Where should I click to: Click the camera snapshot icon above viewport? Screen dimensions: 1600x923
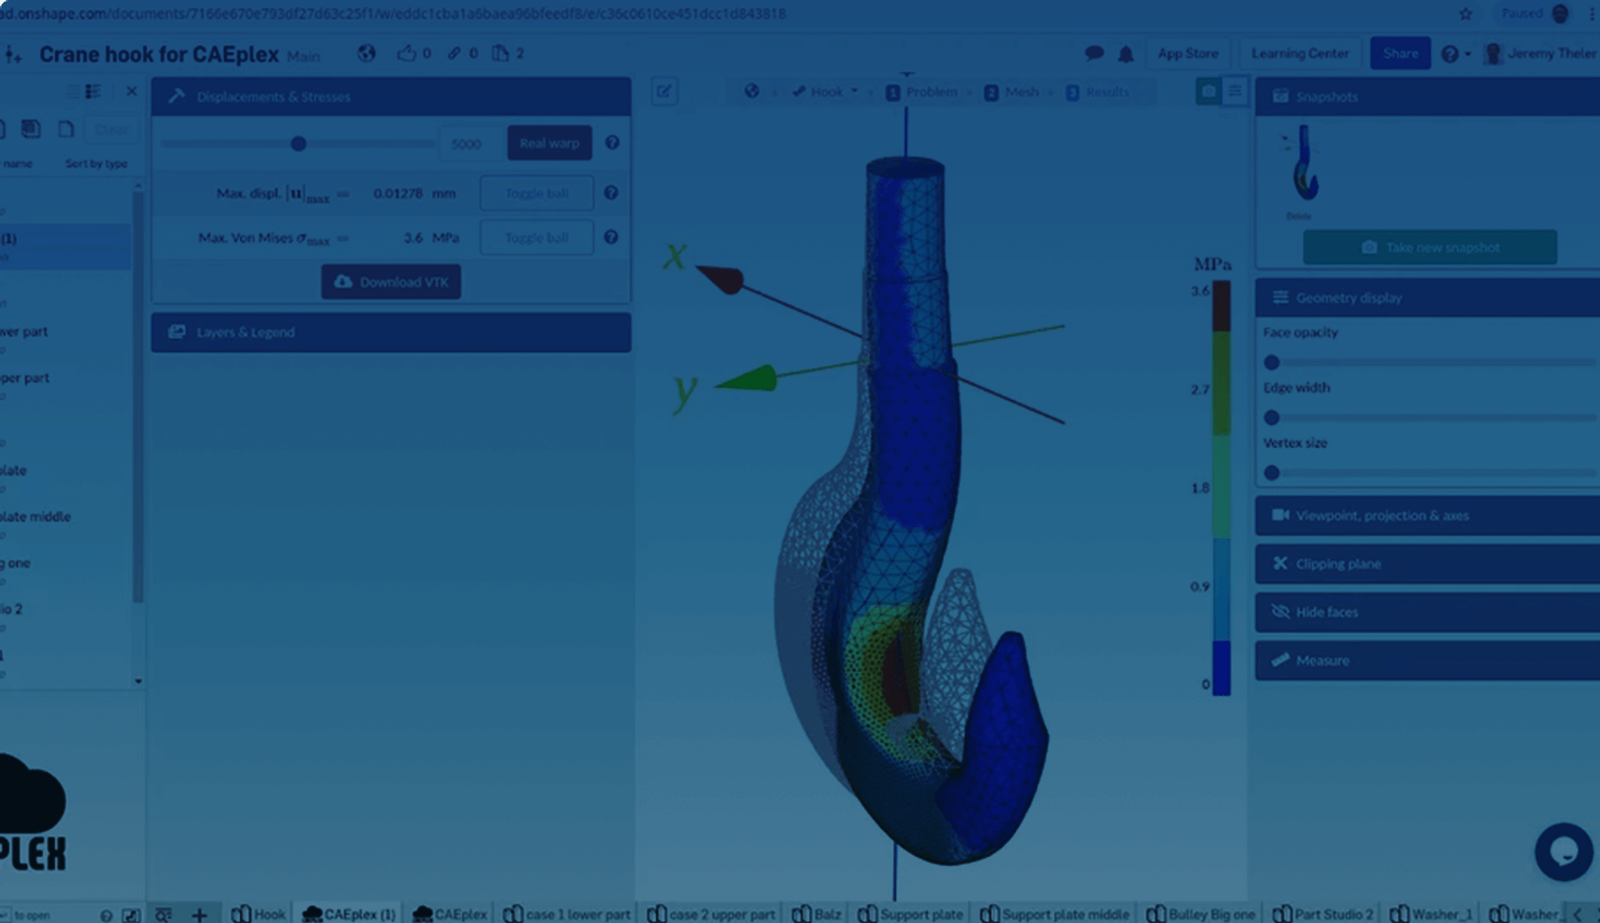1208,92
